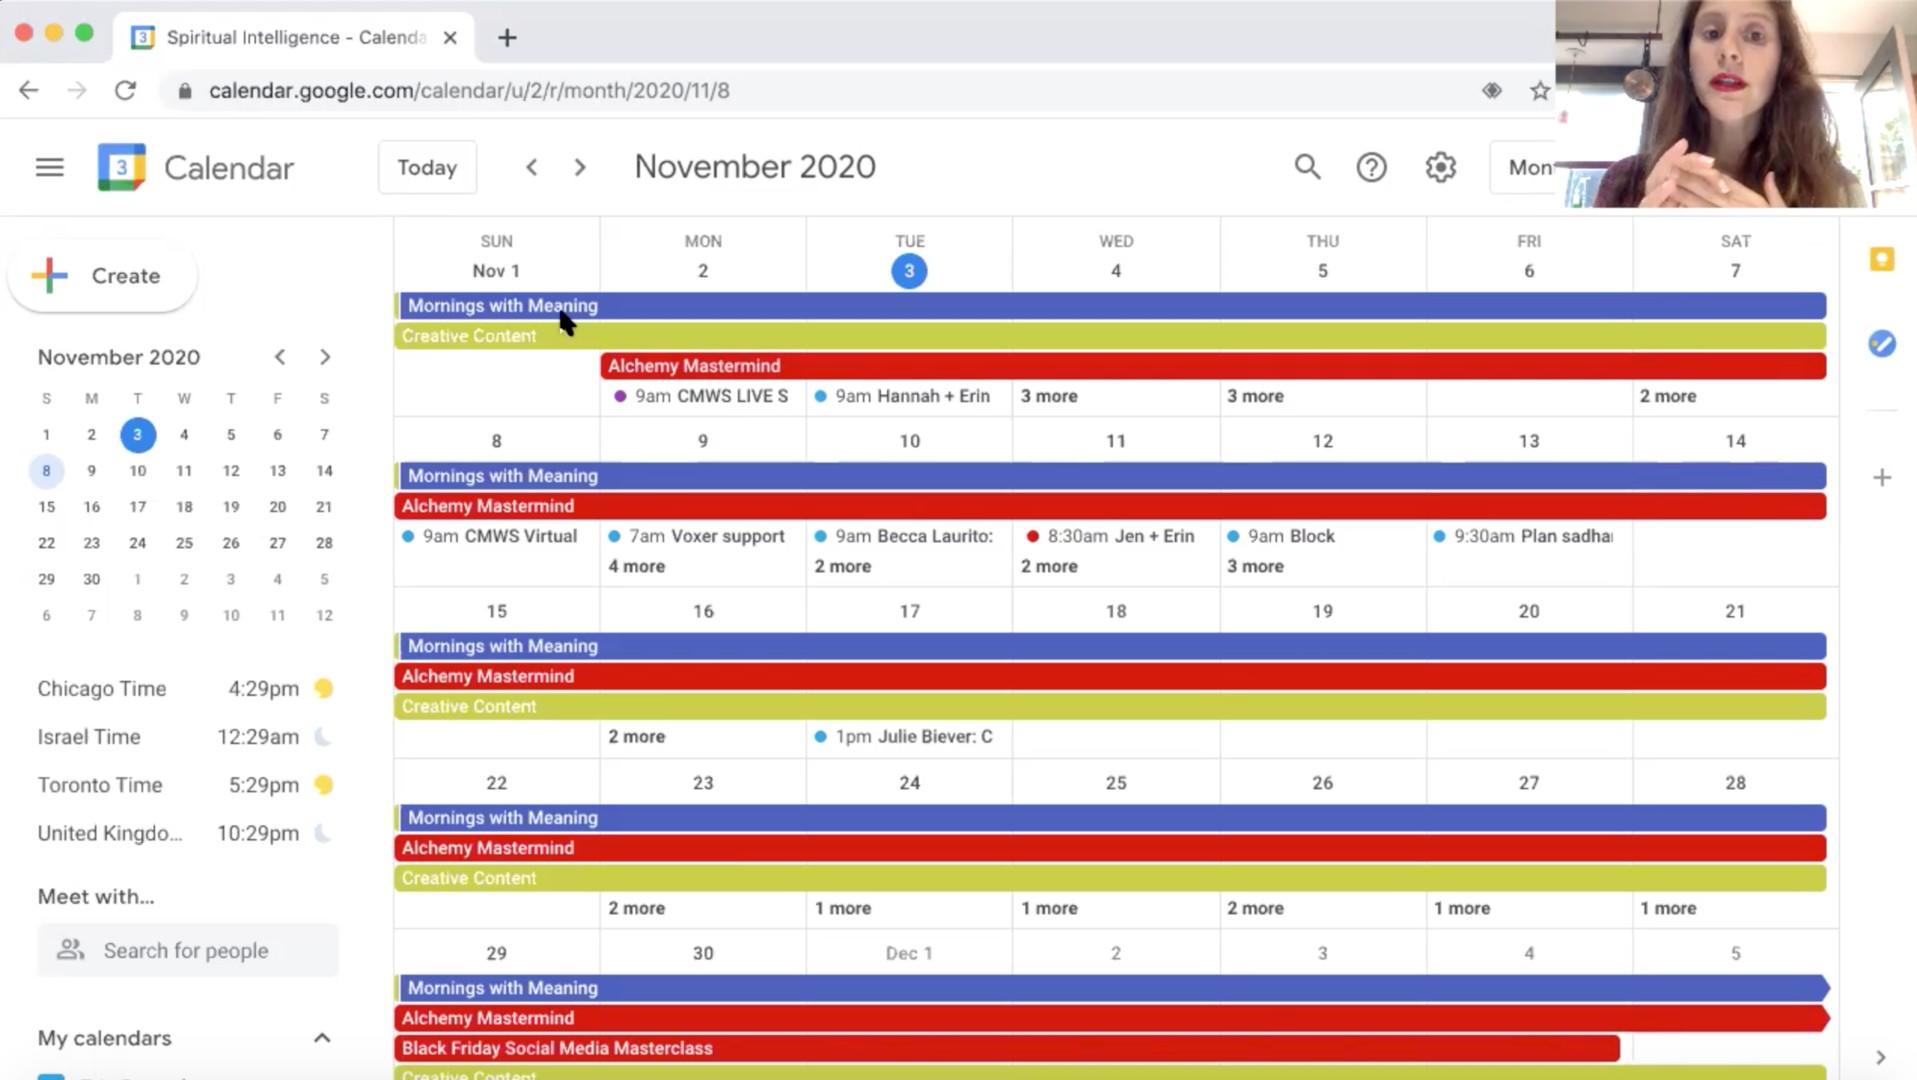Open the 9am CMWS Virtual event
The height and width of the screenshot is (1080, 1917).
(x=496, y=536)
